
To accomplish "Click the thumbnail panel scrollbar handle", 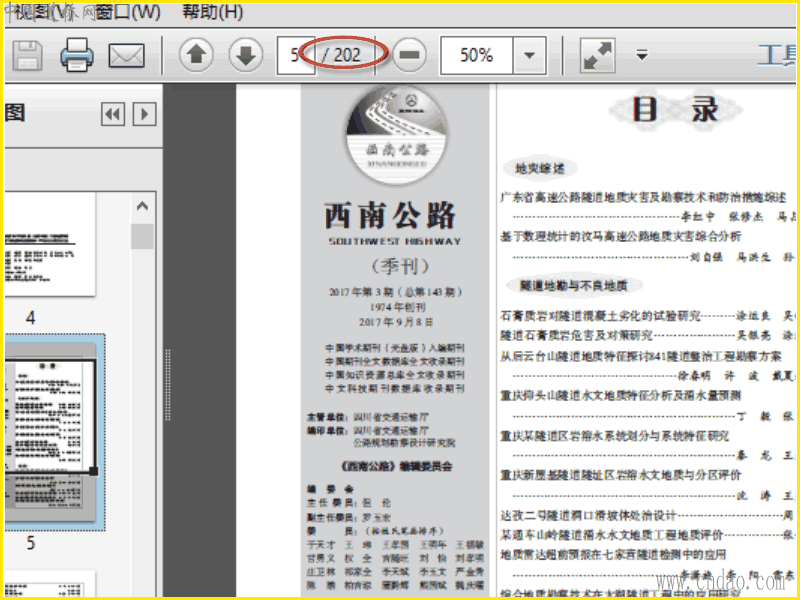I will pos(142,236).
